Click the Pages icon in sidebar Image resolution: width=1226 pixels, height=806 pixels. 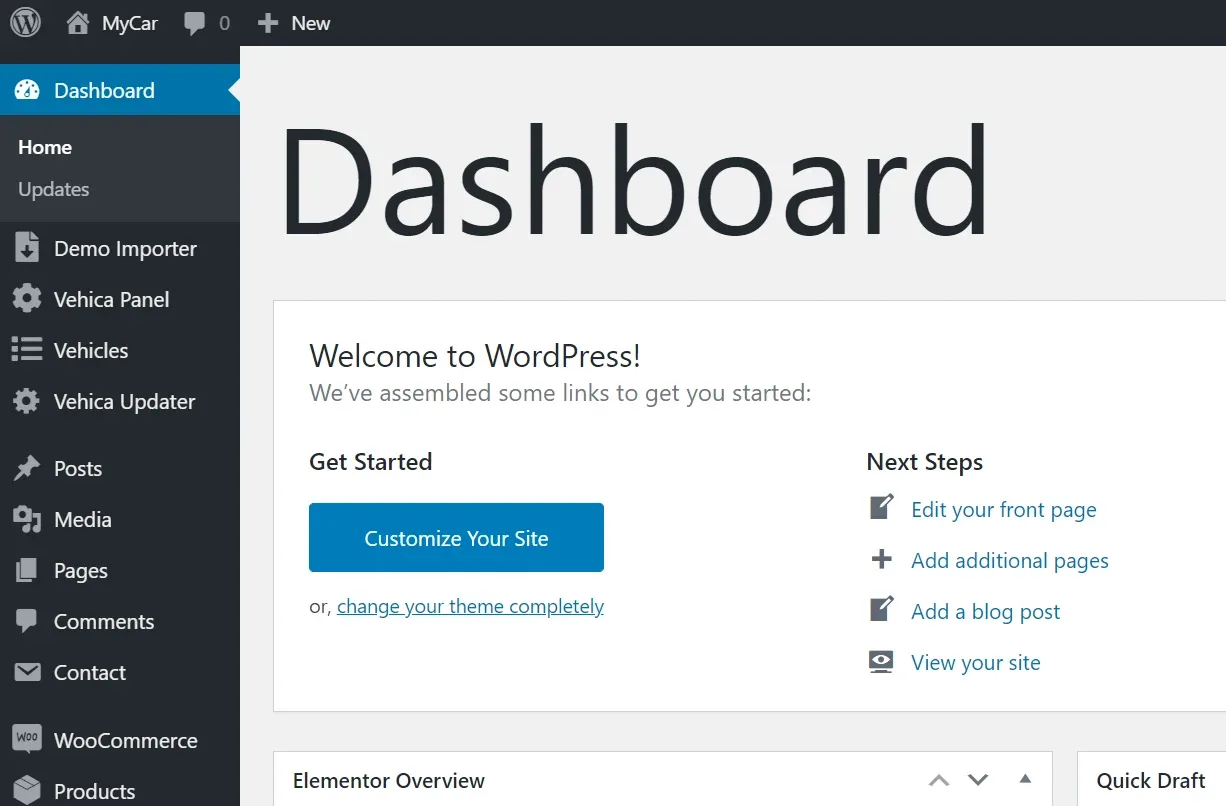pos(27,570)
